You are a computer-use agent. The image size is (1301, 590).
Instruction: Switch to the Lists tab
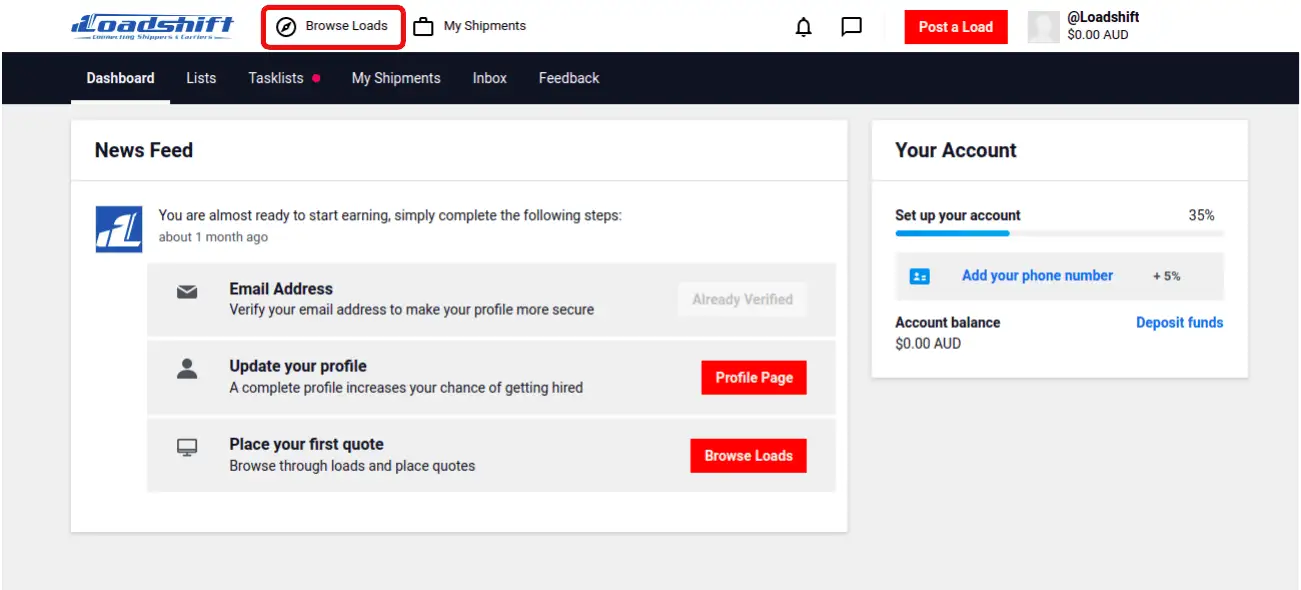201,78
